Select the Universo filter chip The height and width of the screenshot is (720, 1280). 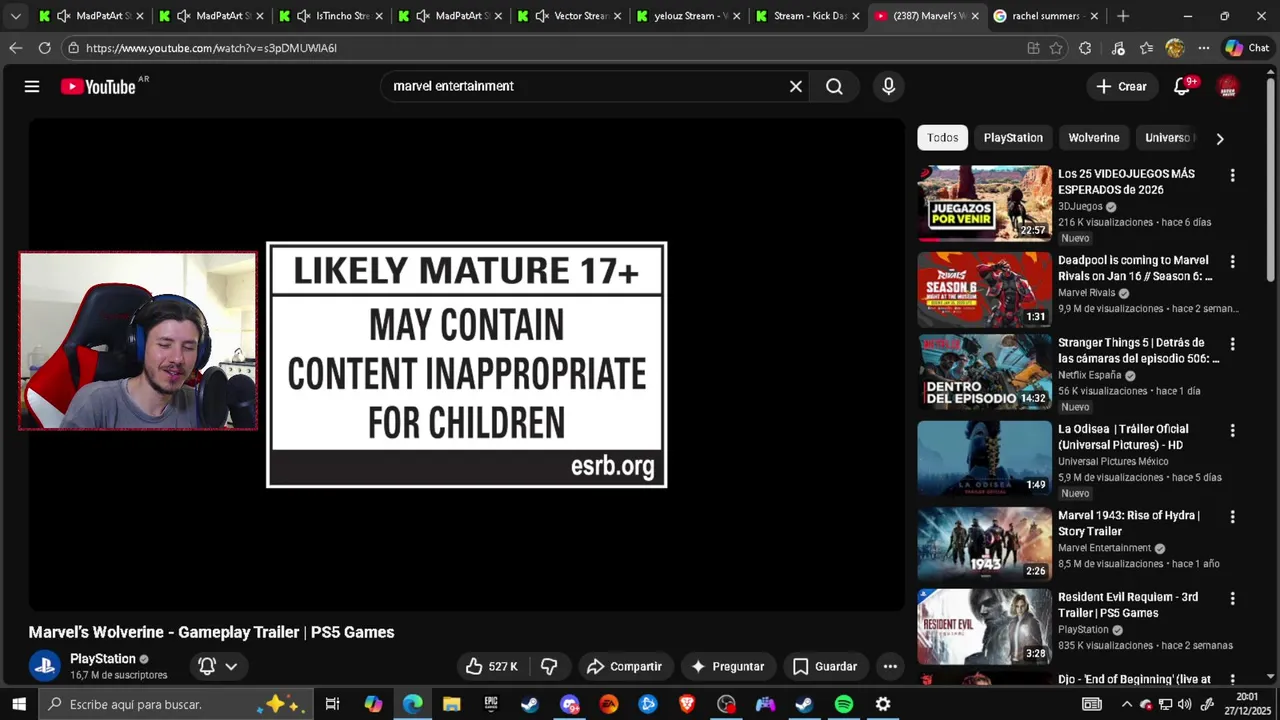coord(1169,138)
